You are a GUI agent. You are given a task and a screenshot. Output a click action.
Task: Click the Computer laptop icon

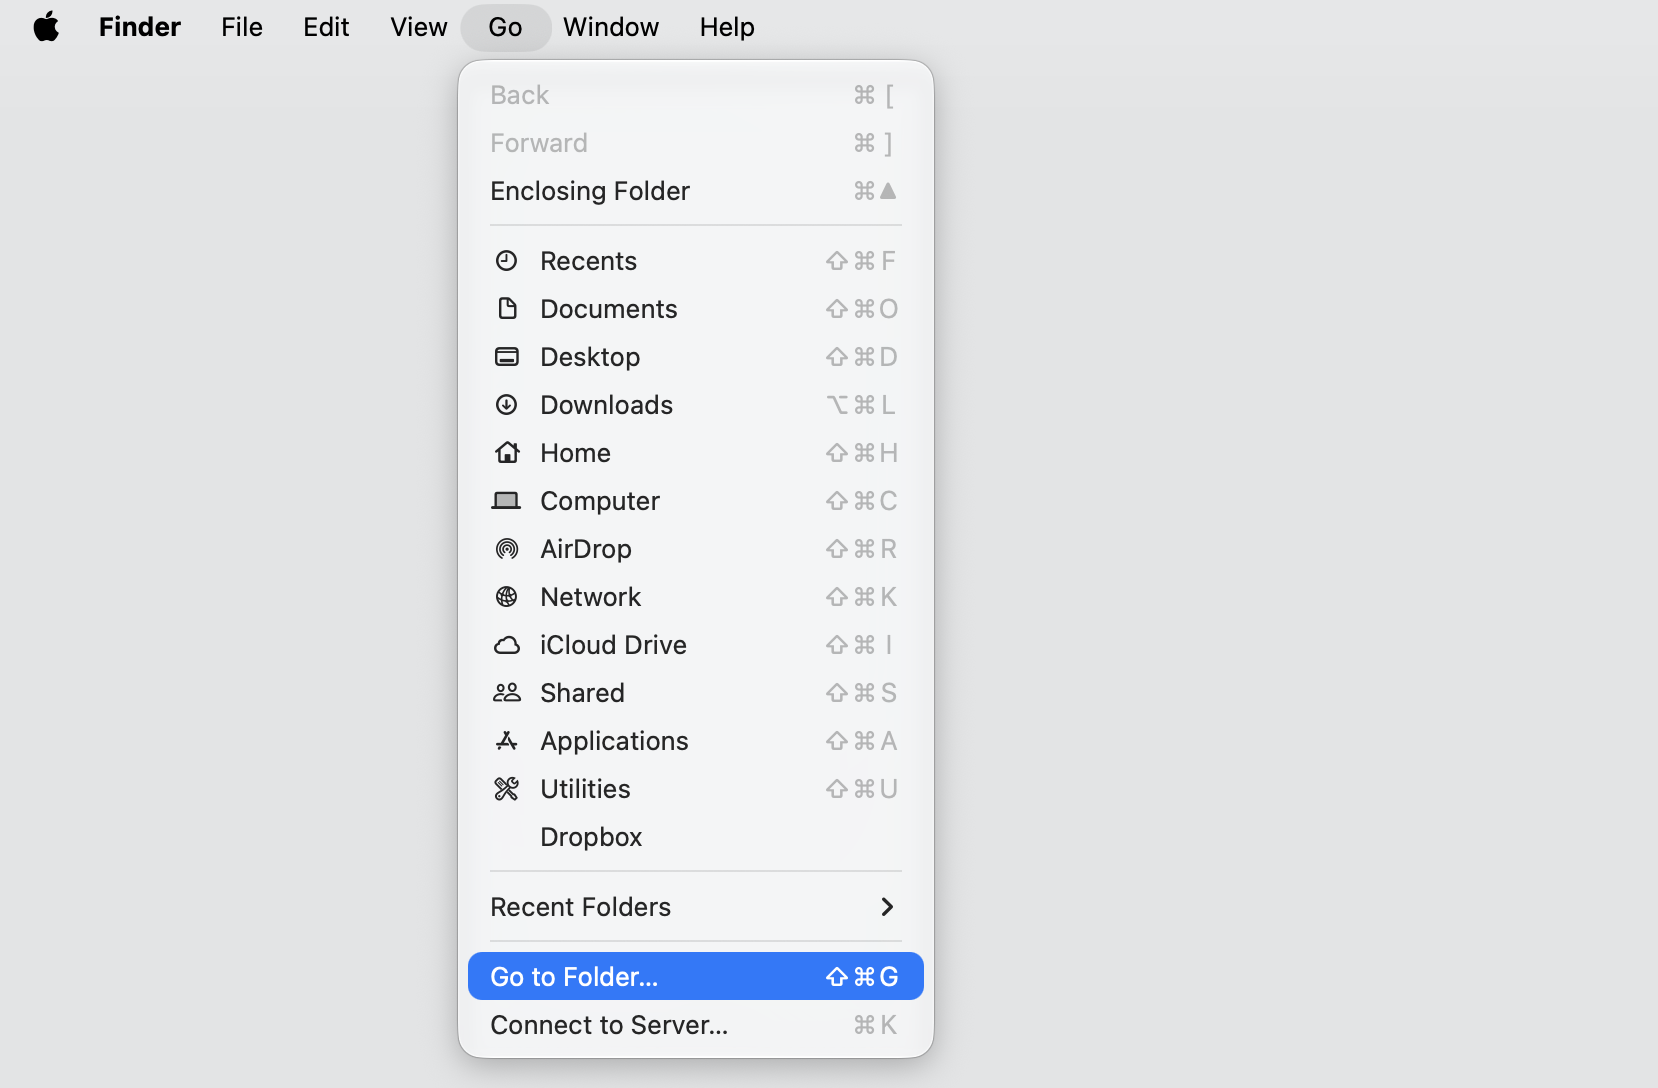pyautogui.click(x=507, y=501)
